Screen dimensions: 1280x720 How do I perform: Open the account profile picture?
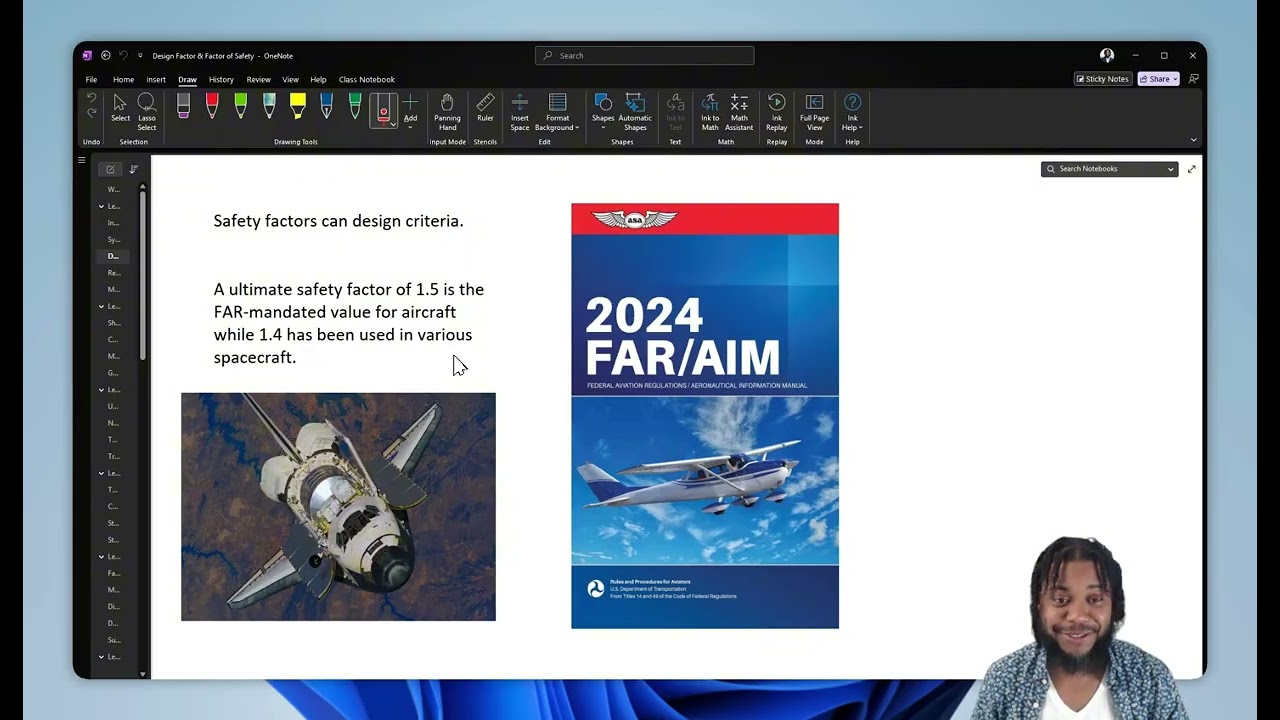(1107, 55)
